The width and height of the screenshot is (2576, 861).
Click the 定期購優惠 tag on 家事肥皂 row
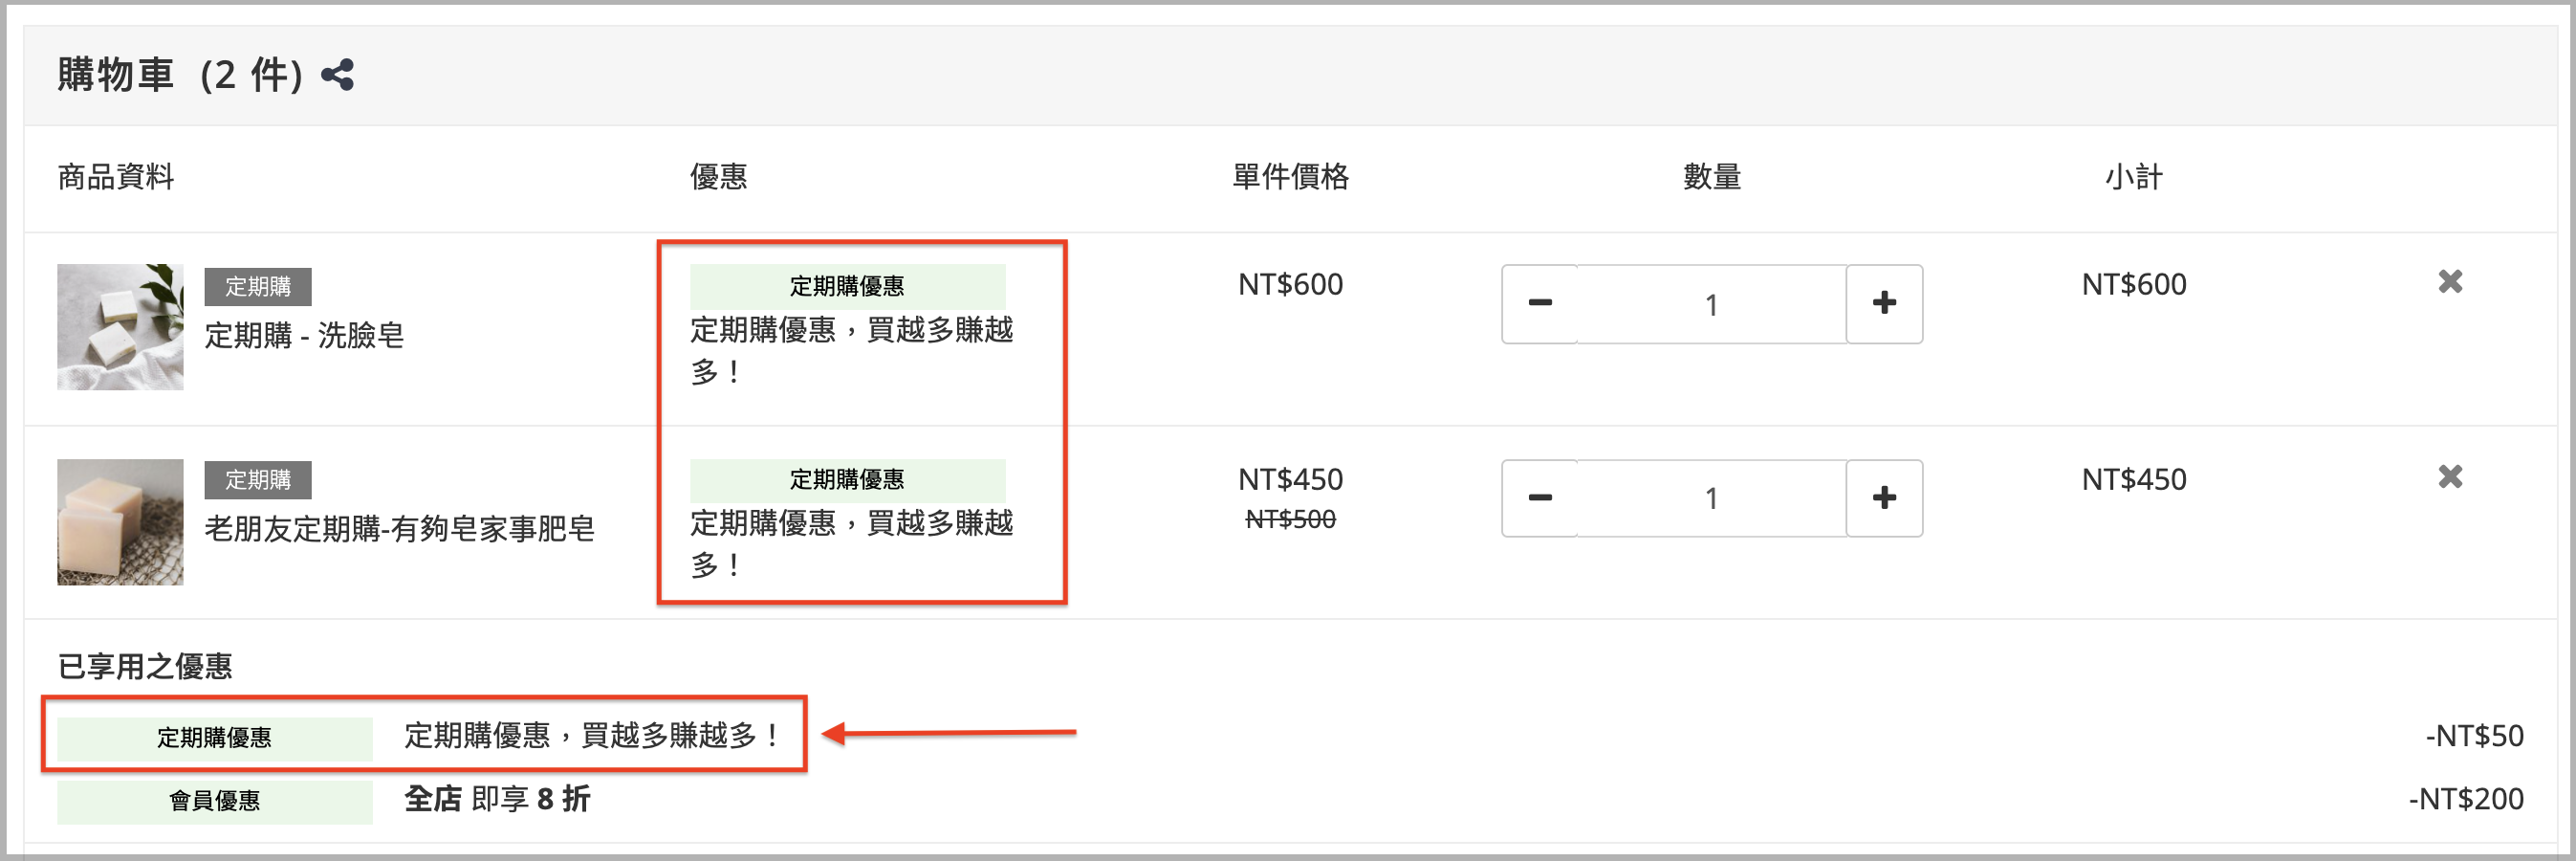tap(847, 480)
